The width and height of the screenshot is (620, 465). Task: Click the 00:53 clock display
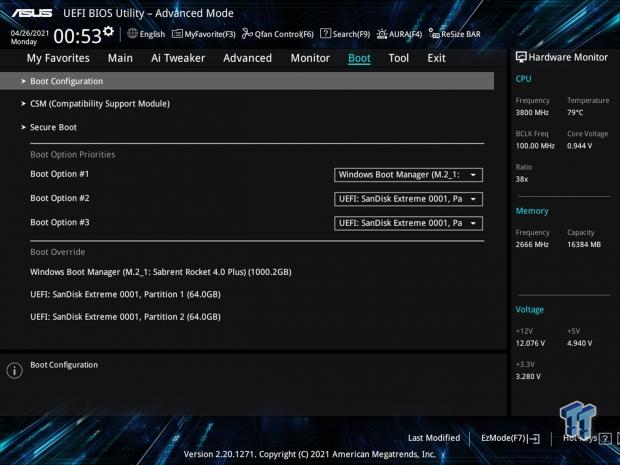pos(78,36)
